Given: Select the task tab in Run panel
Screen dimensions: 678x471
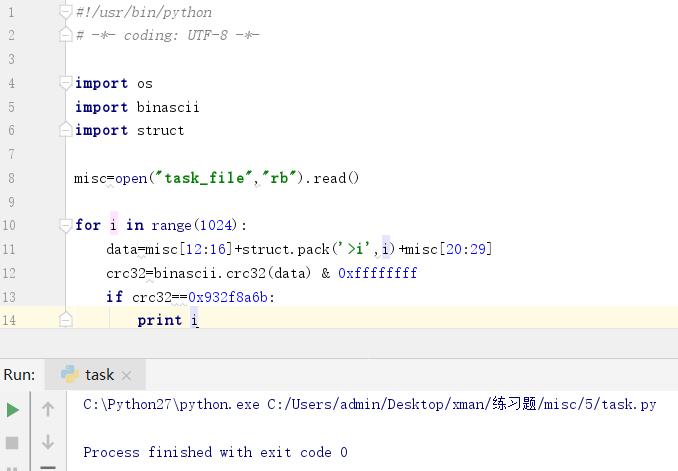Looking at the screenshot, I should tap(95, 375).
